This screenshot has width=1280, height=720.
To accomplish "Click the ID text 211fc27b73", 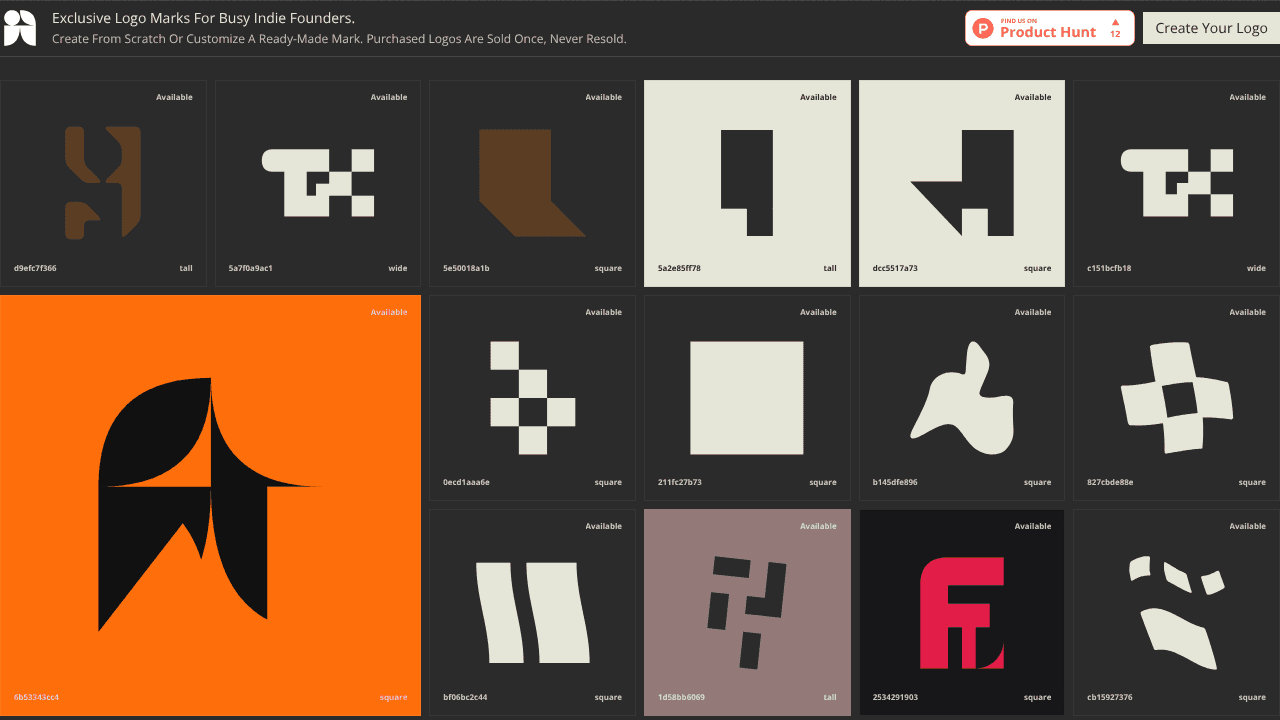I will (x=680, y=482).
